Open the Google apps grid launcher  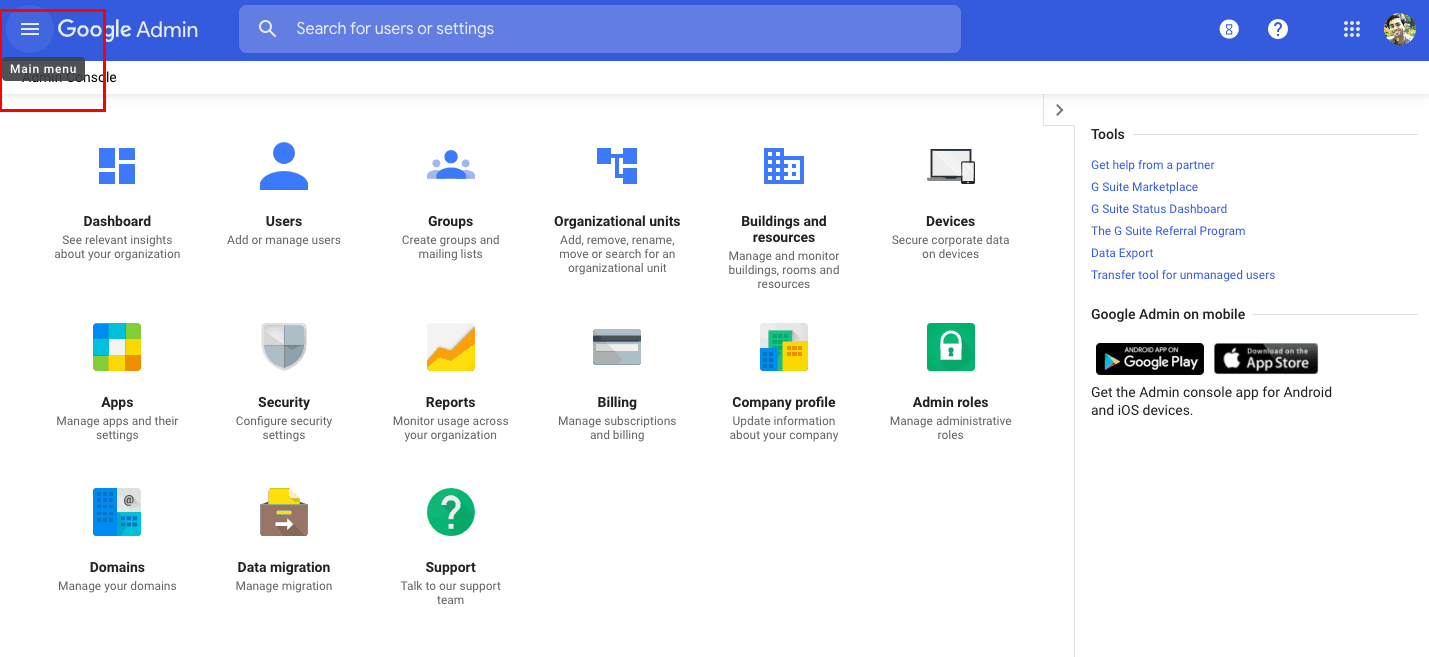pyautogui.click(x=1352, y=29)
